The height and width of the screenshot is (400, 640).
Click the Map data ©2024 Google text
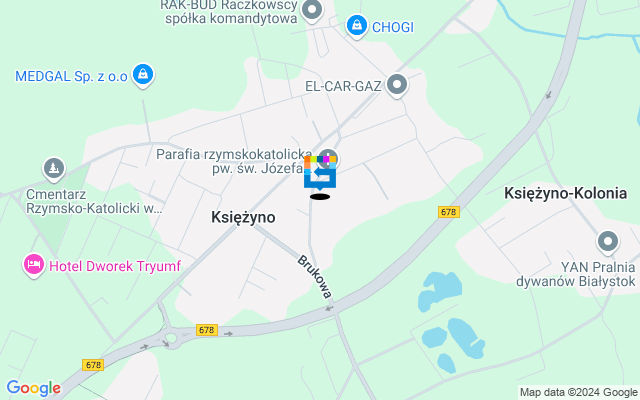coord(578,392)
